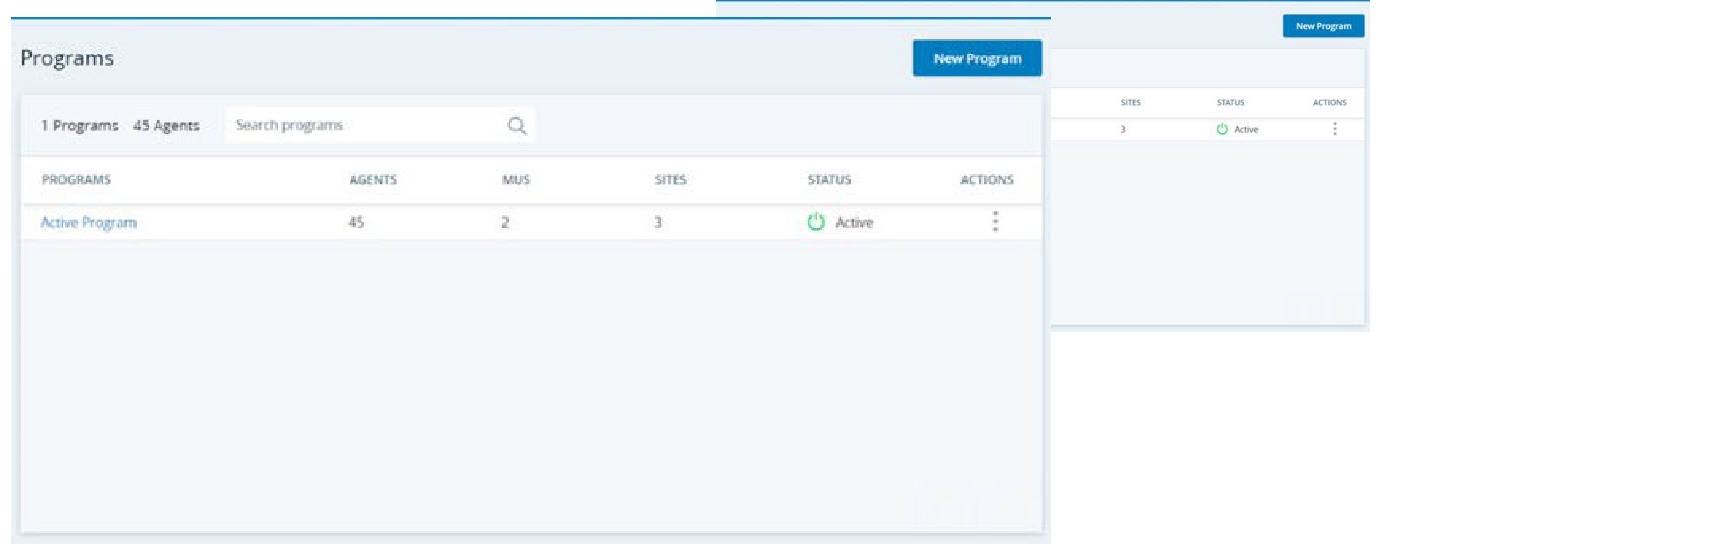This screenshot has width=1729, height=556.
Task: Click the SITES column header in the main table
Action: point(670,180)
